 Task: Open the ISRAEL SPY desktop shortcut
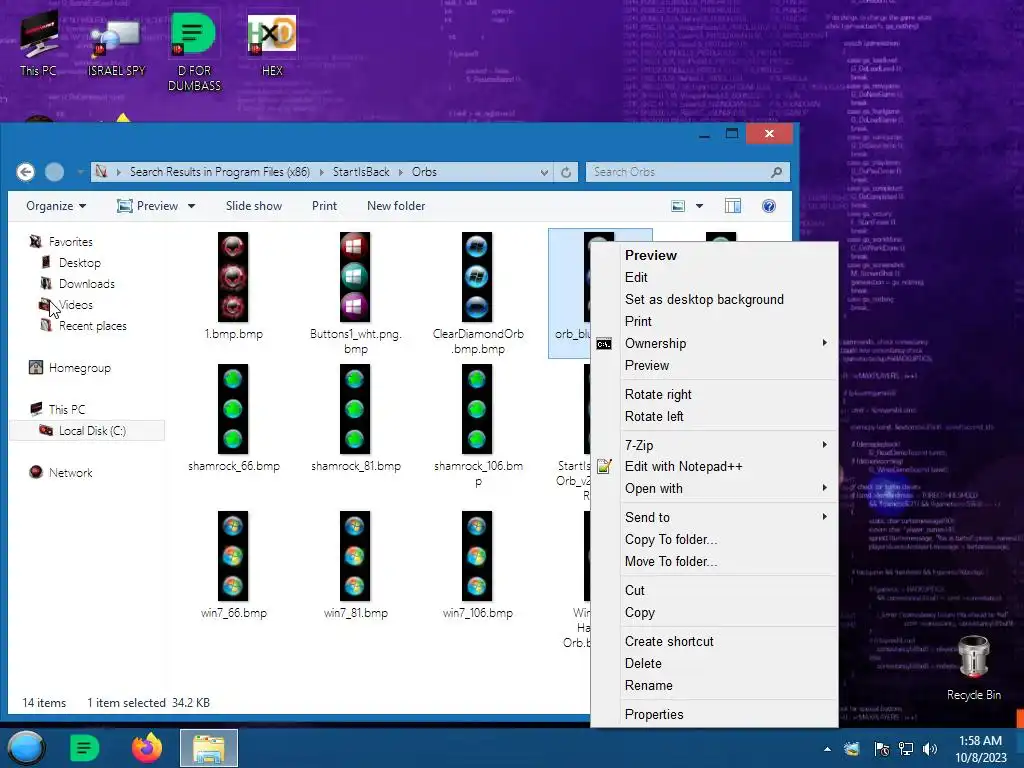pos(116,47)
